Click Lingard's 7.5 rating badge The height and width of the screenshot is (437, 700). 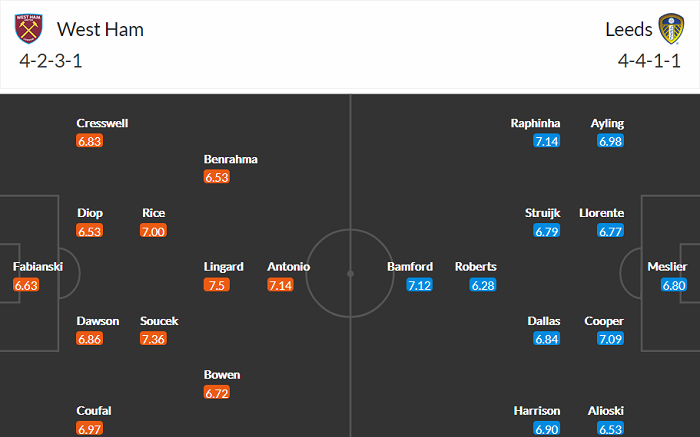click(217, 286)
